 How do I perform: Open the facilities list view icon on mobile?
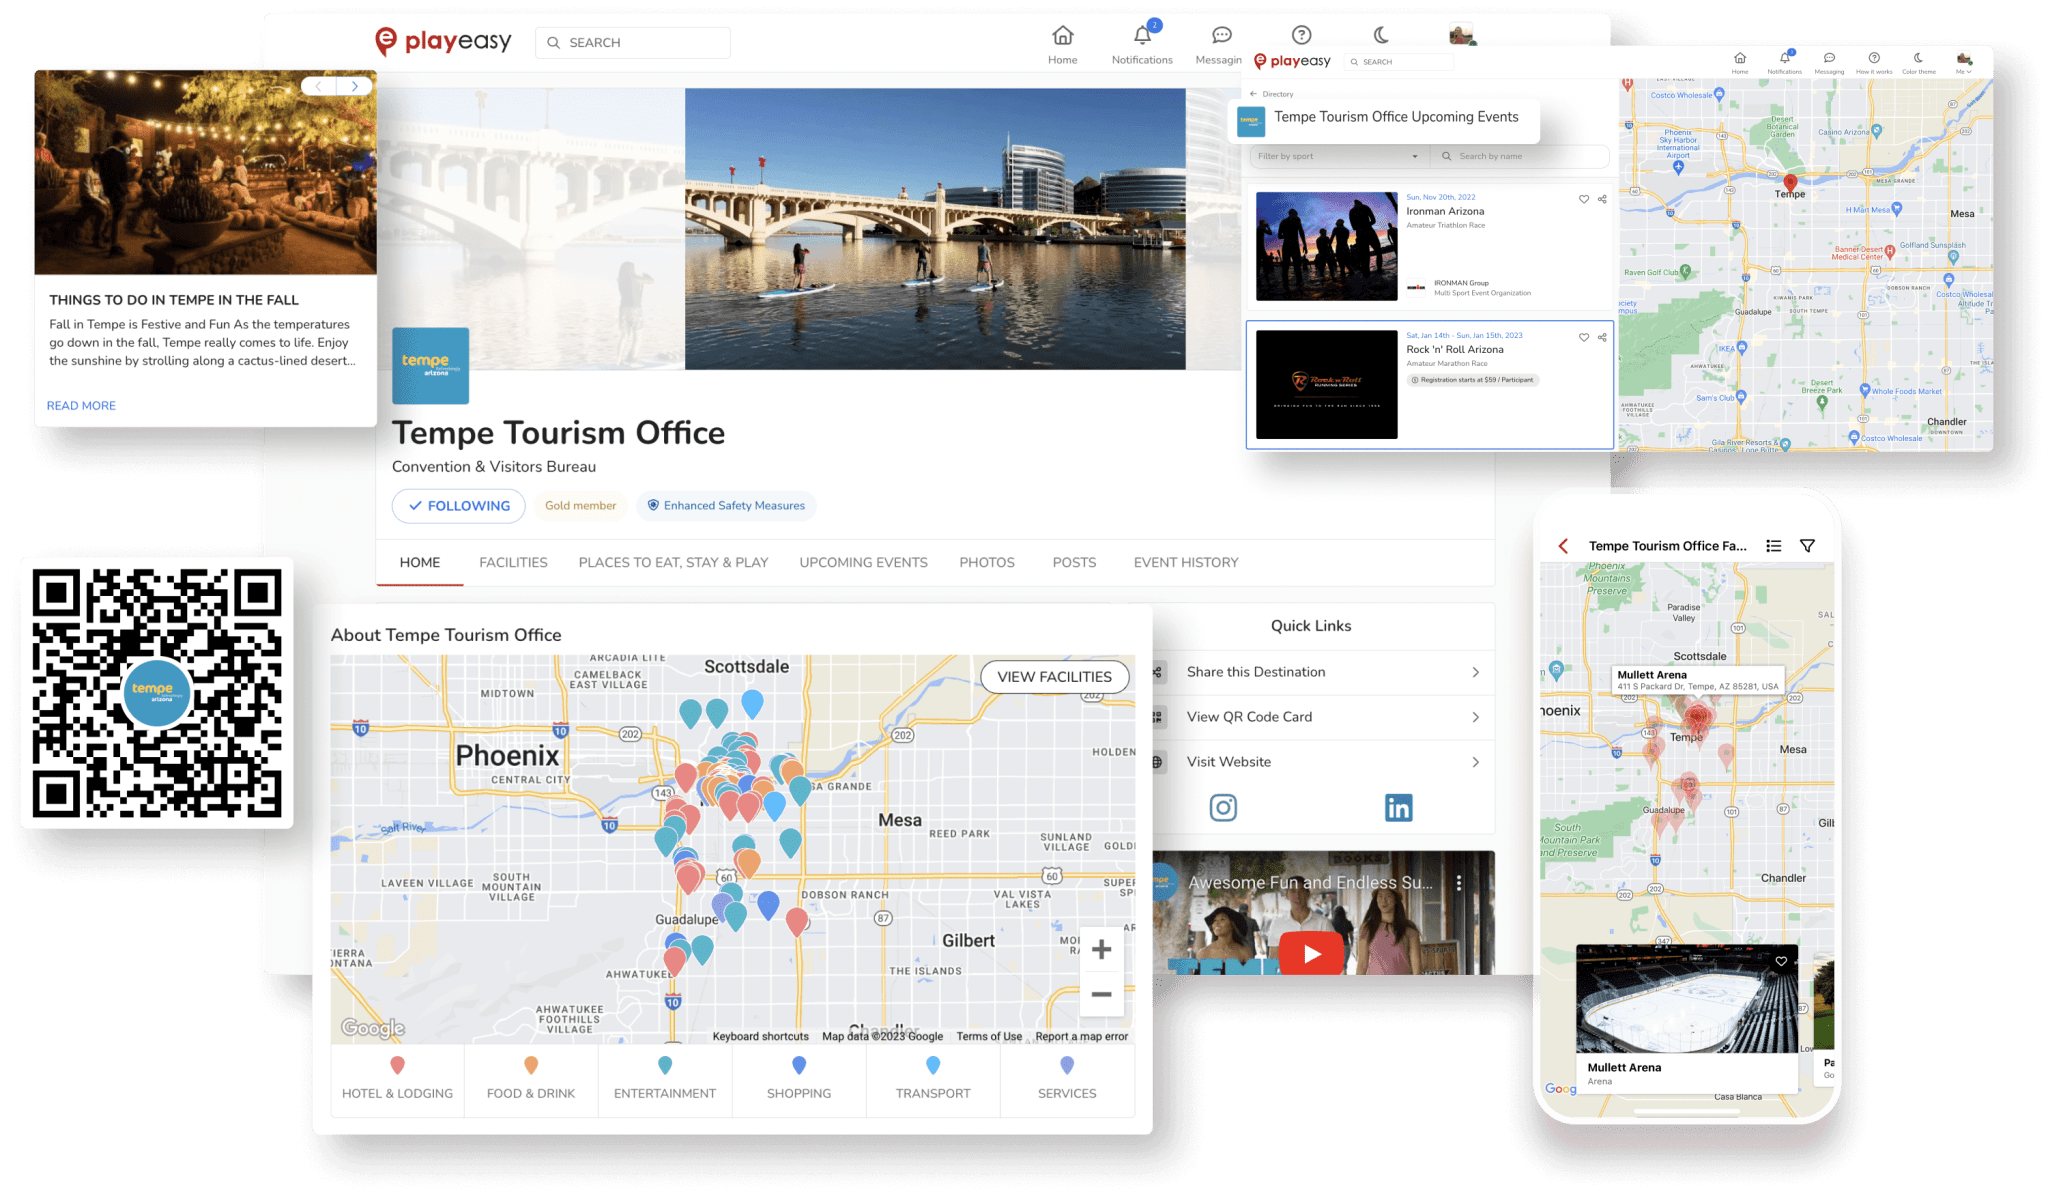coord(1774,545)
